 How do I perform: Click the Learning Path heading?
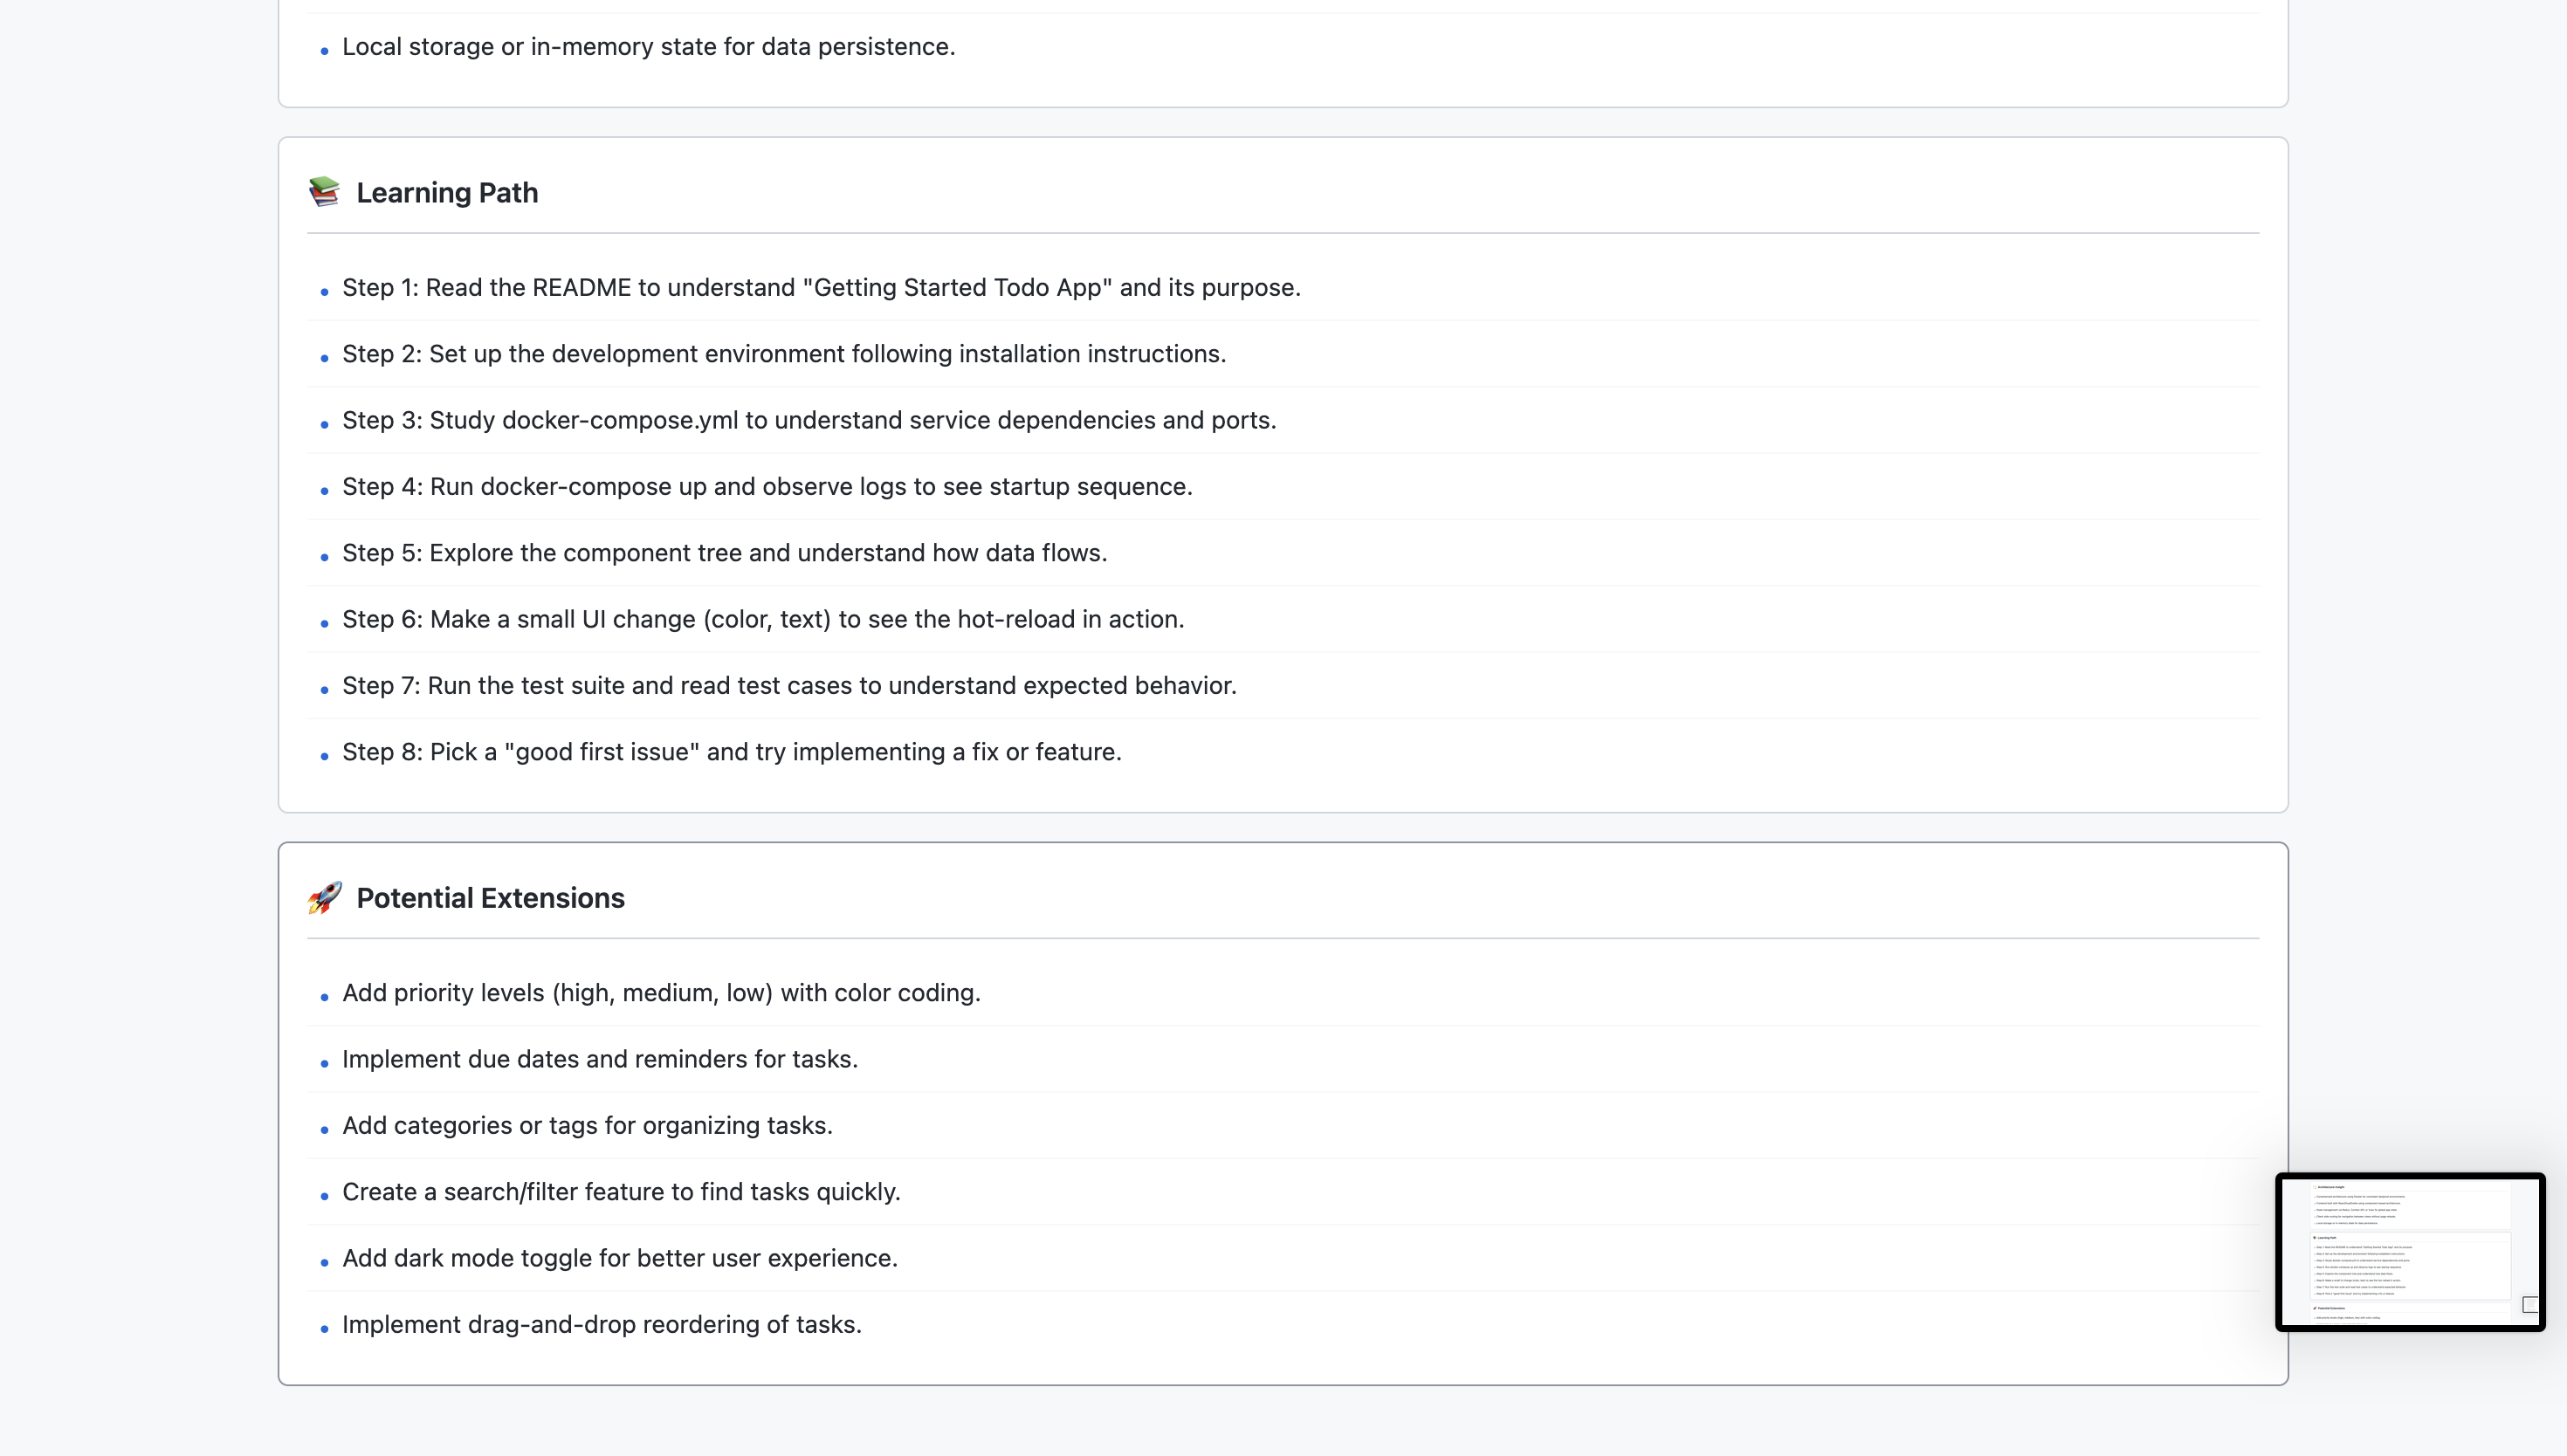point(447,193)
